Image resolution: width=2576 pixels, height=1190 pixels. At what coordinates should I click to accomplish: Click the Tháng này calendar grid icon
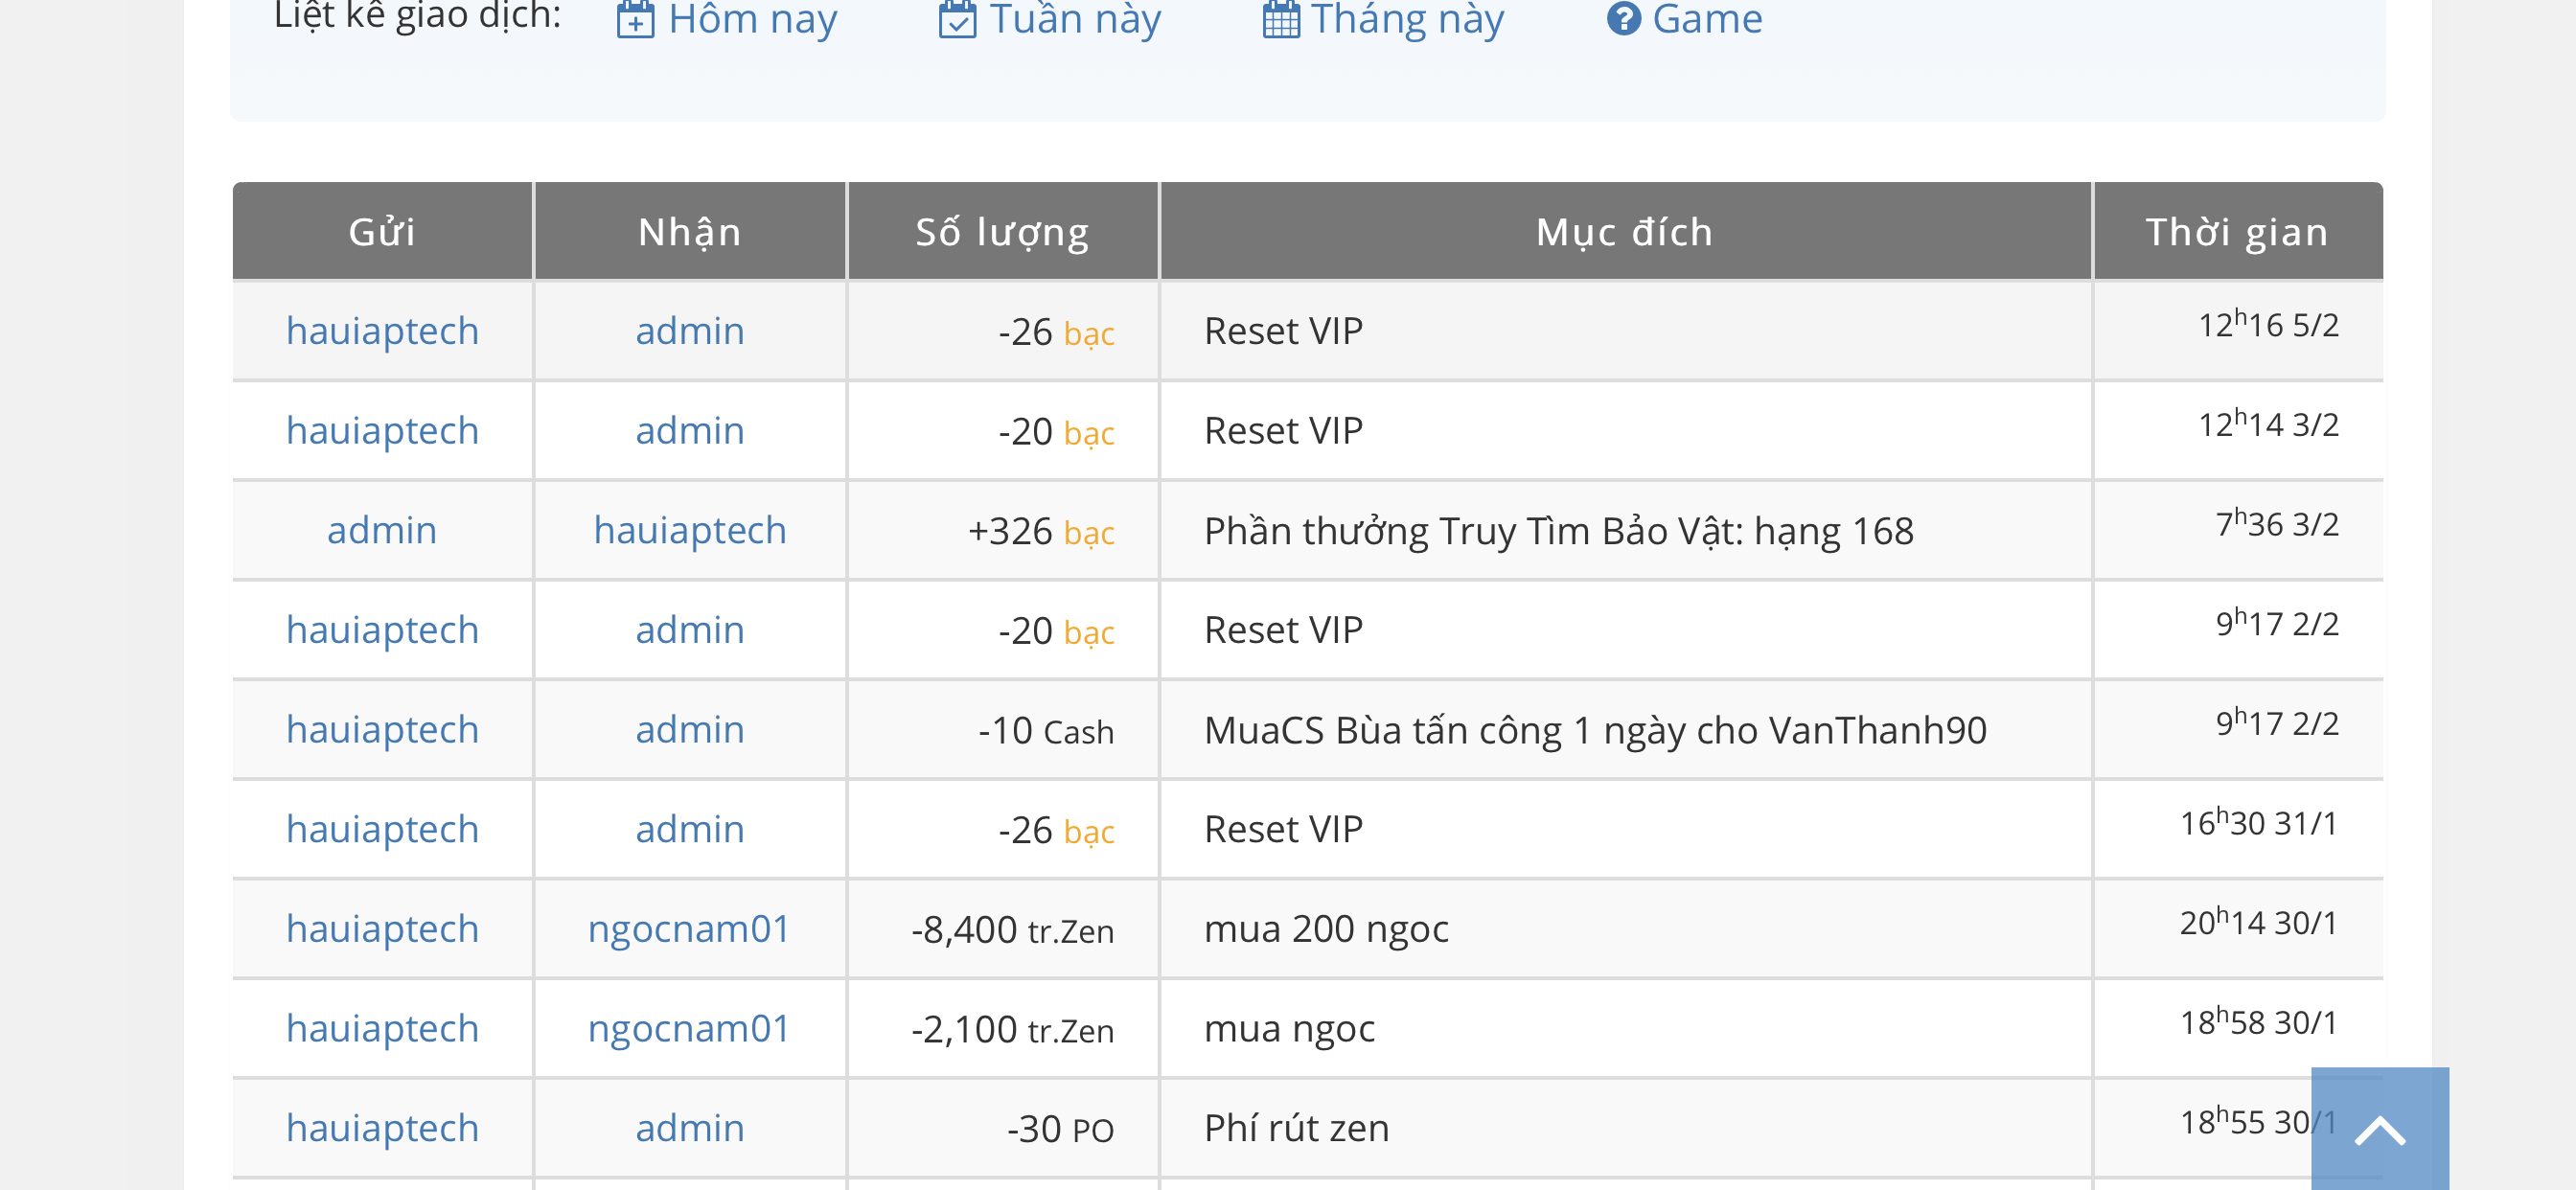(x=1281, y=19)
